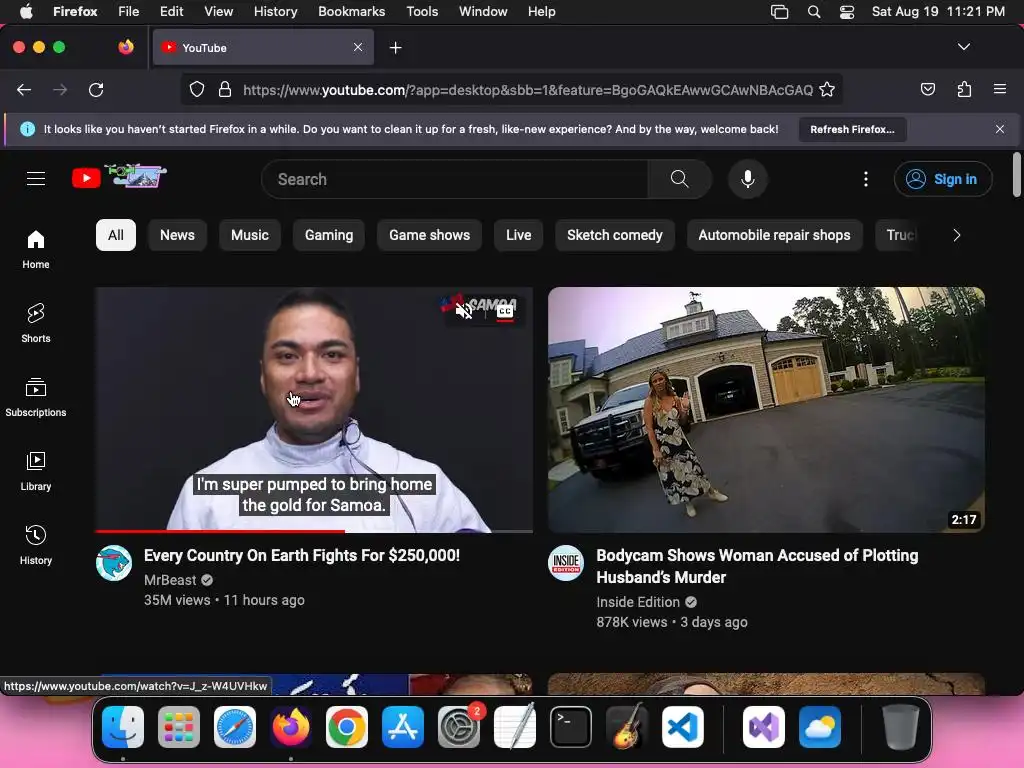Open macOS Spotlight search icon

click(814, 12)
